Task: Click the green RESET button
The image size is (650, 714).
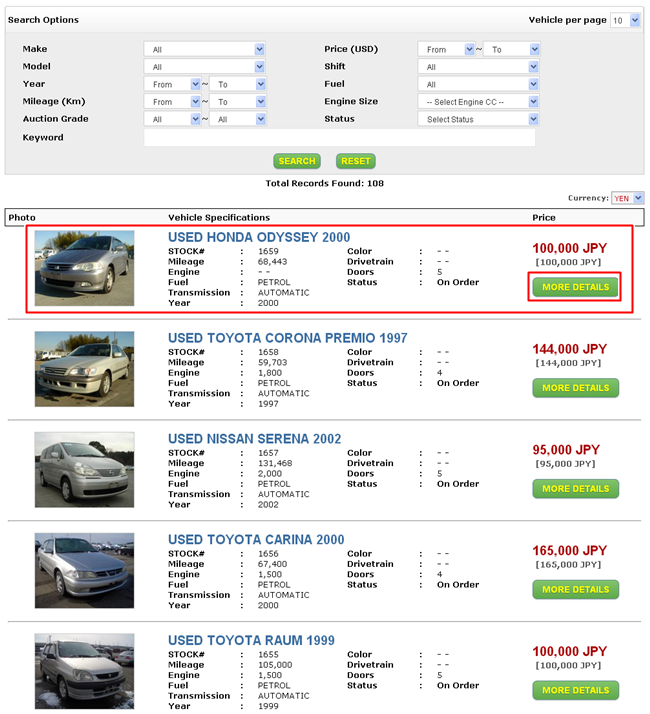Action: (x=356, y=161)
